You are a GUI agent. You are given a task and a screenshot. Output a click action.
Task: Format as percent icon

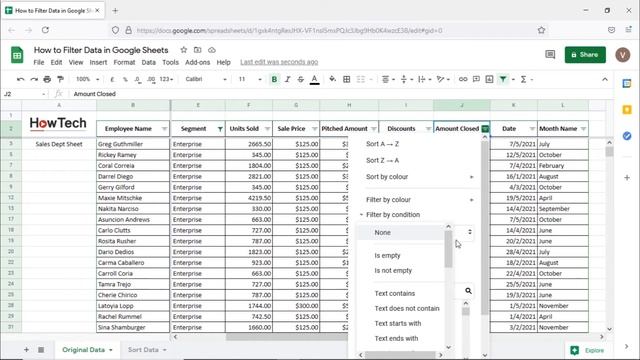tap(125, 79)
